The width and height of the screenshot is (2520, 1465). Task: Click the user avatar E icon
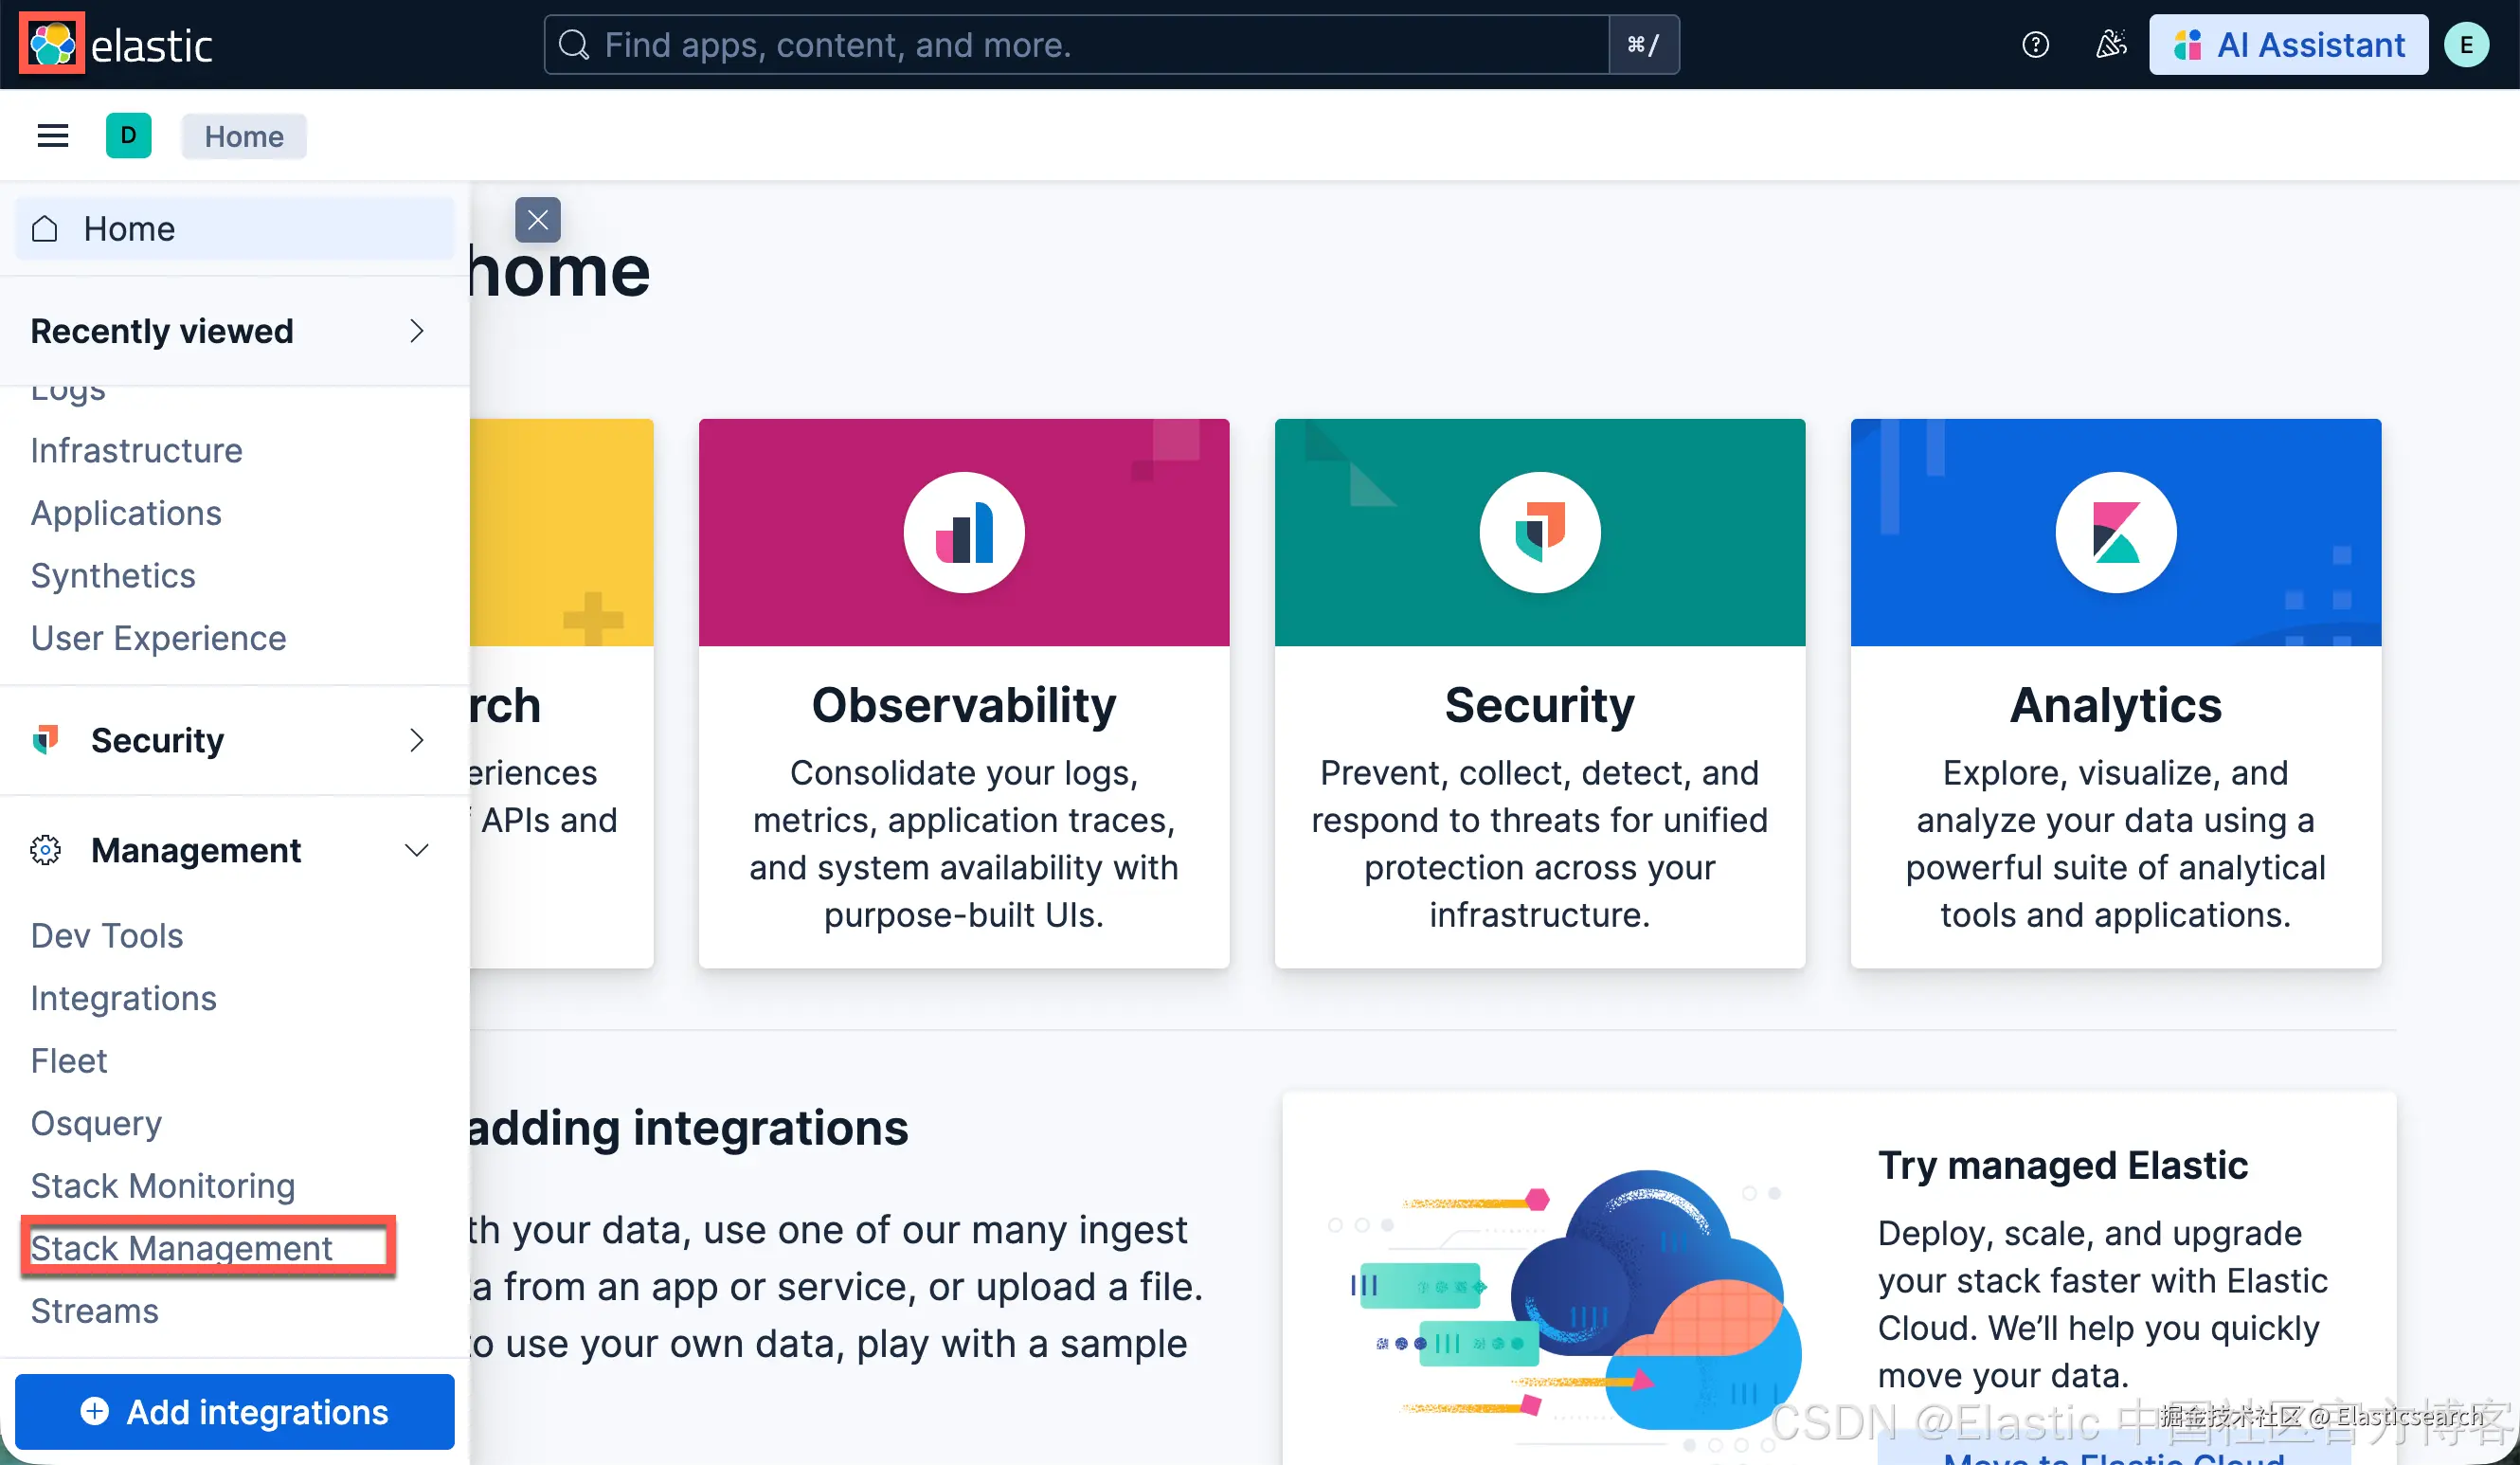point(2466,45)
